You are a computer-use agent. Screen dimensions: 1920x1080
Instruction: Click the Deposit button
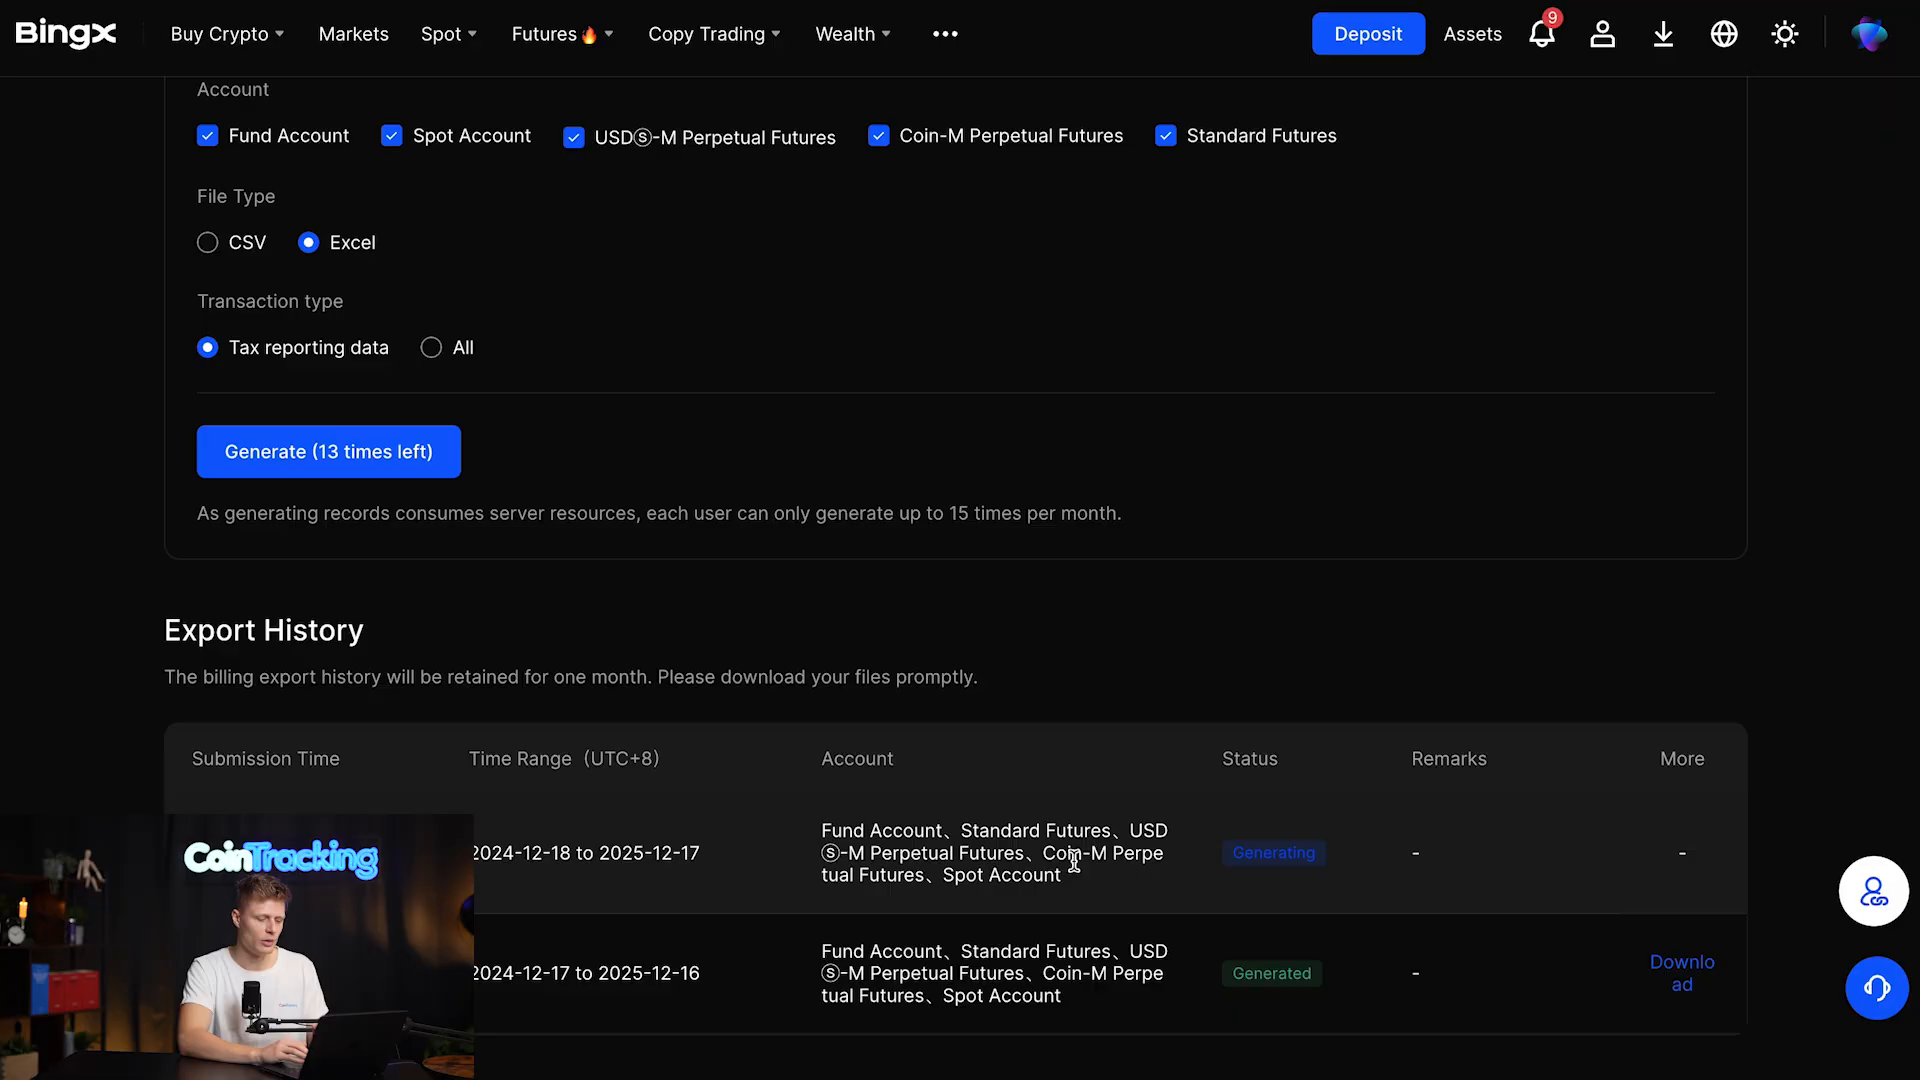[1368, 34]
